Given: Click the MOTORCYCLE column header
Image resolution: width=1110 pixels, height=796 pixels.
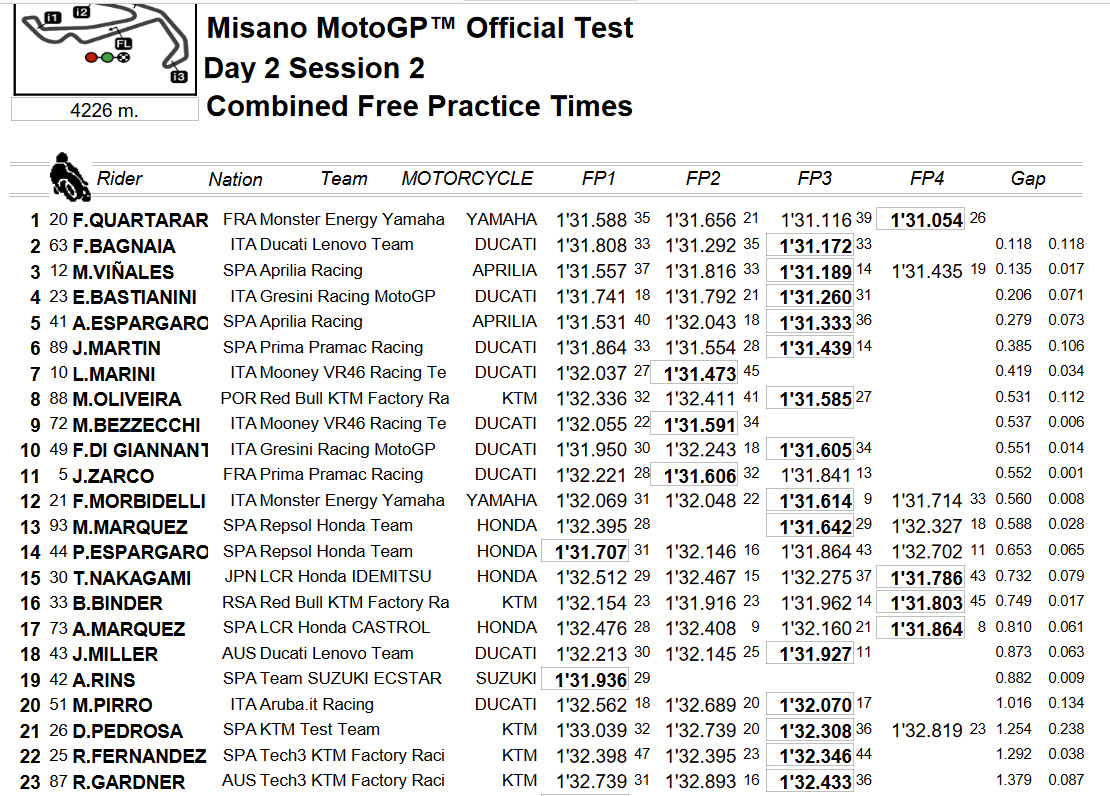Looking at the screenshot, I should point(467,178).
